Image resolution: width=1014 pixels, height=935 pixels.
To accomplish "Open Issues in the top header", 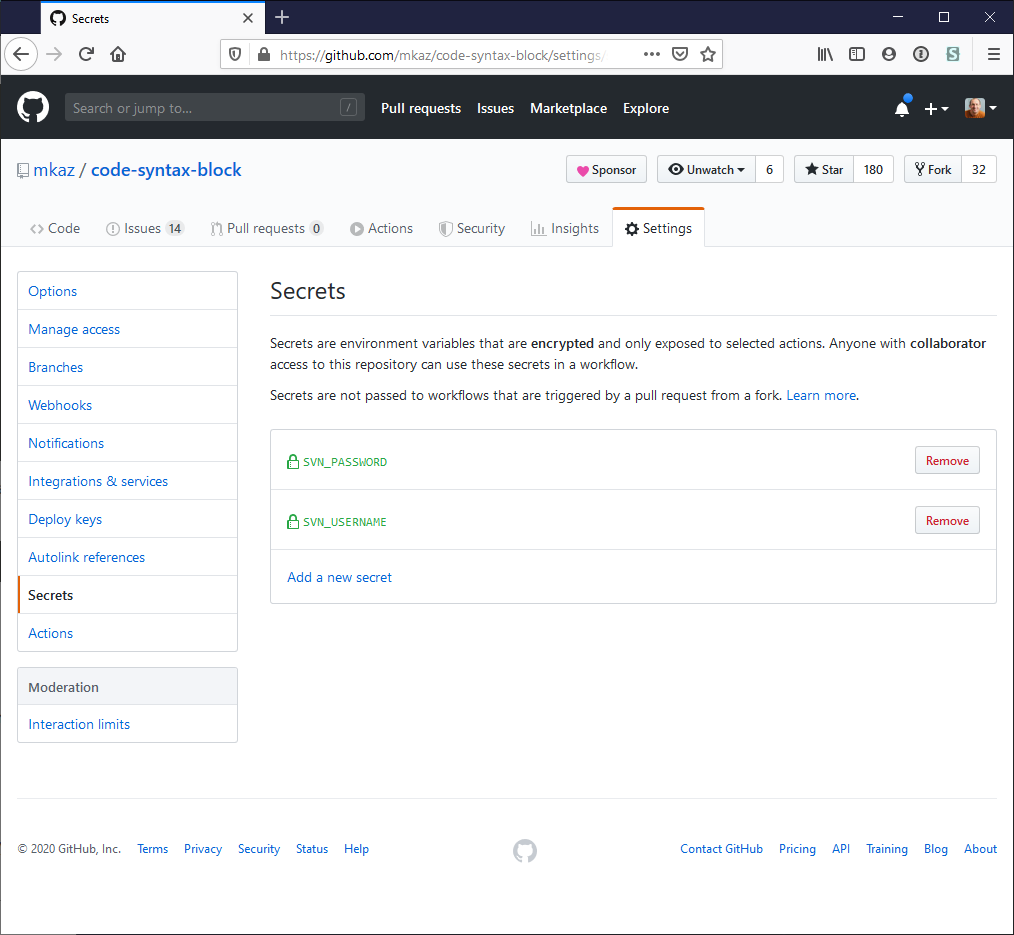I will [x=495, y=109].
